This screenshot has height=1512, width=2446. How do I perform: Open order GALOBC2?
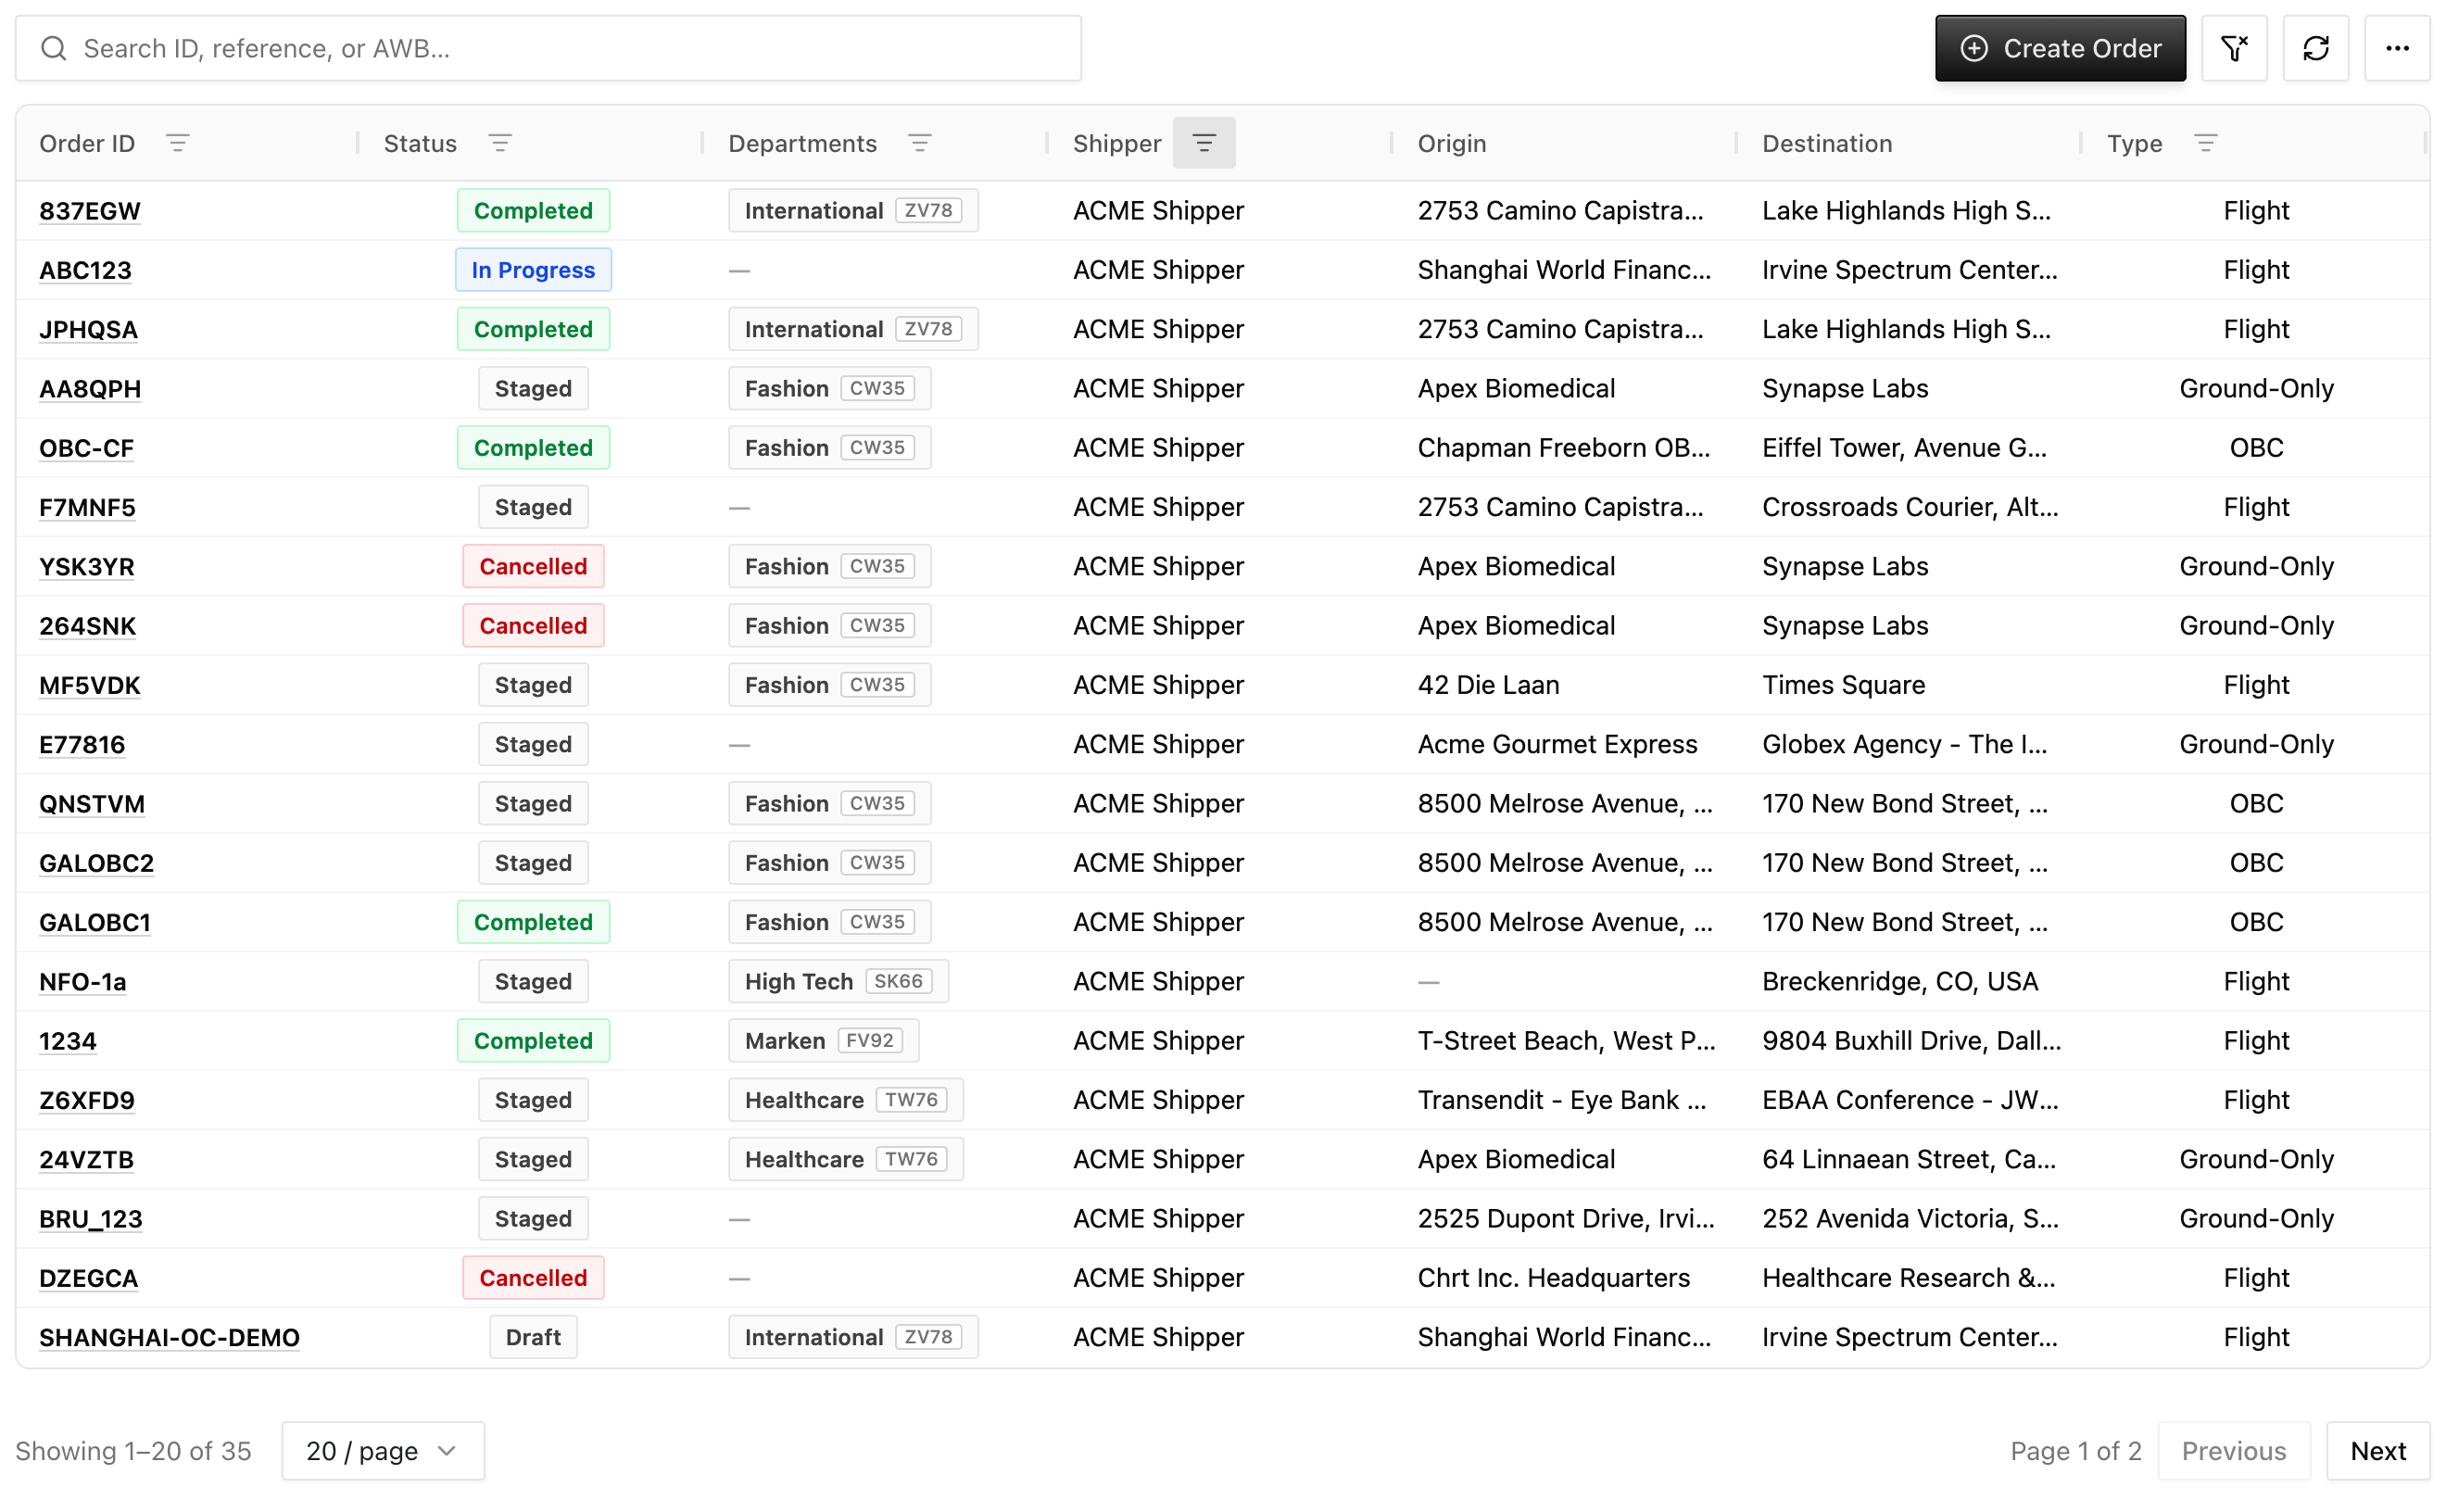tap(97, 863)
